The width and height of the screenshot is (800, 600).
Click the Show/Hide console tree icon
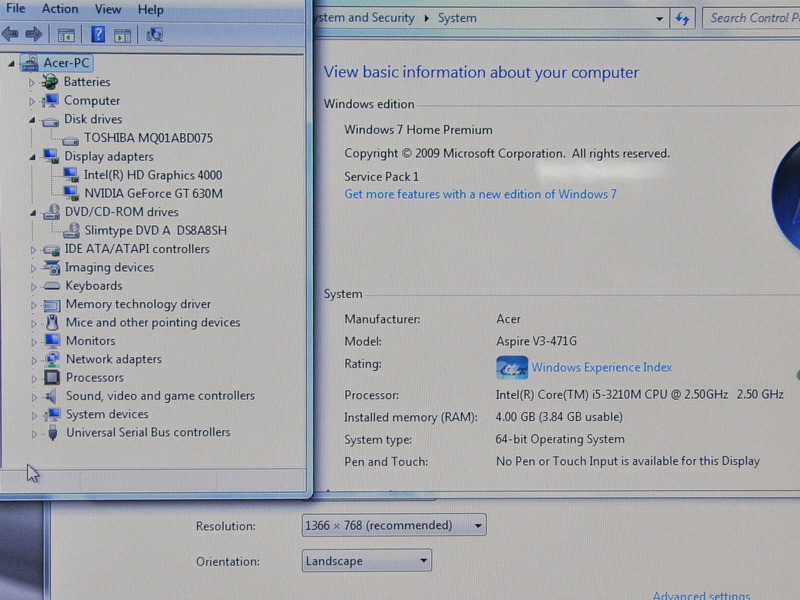coord(66,35)
